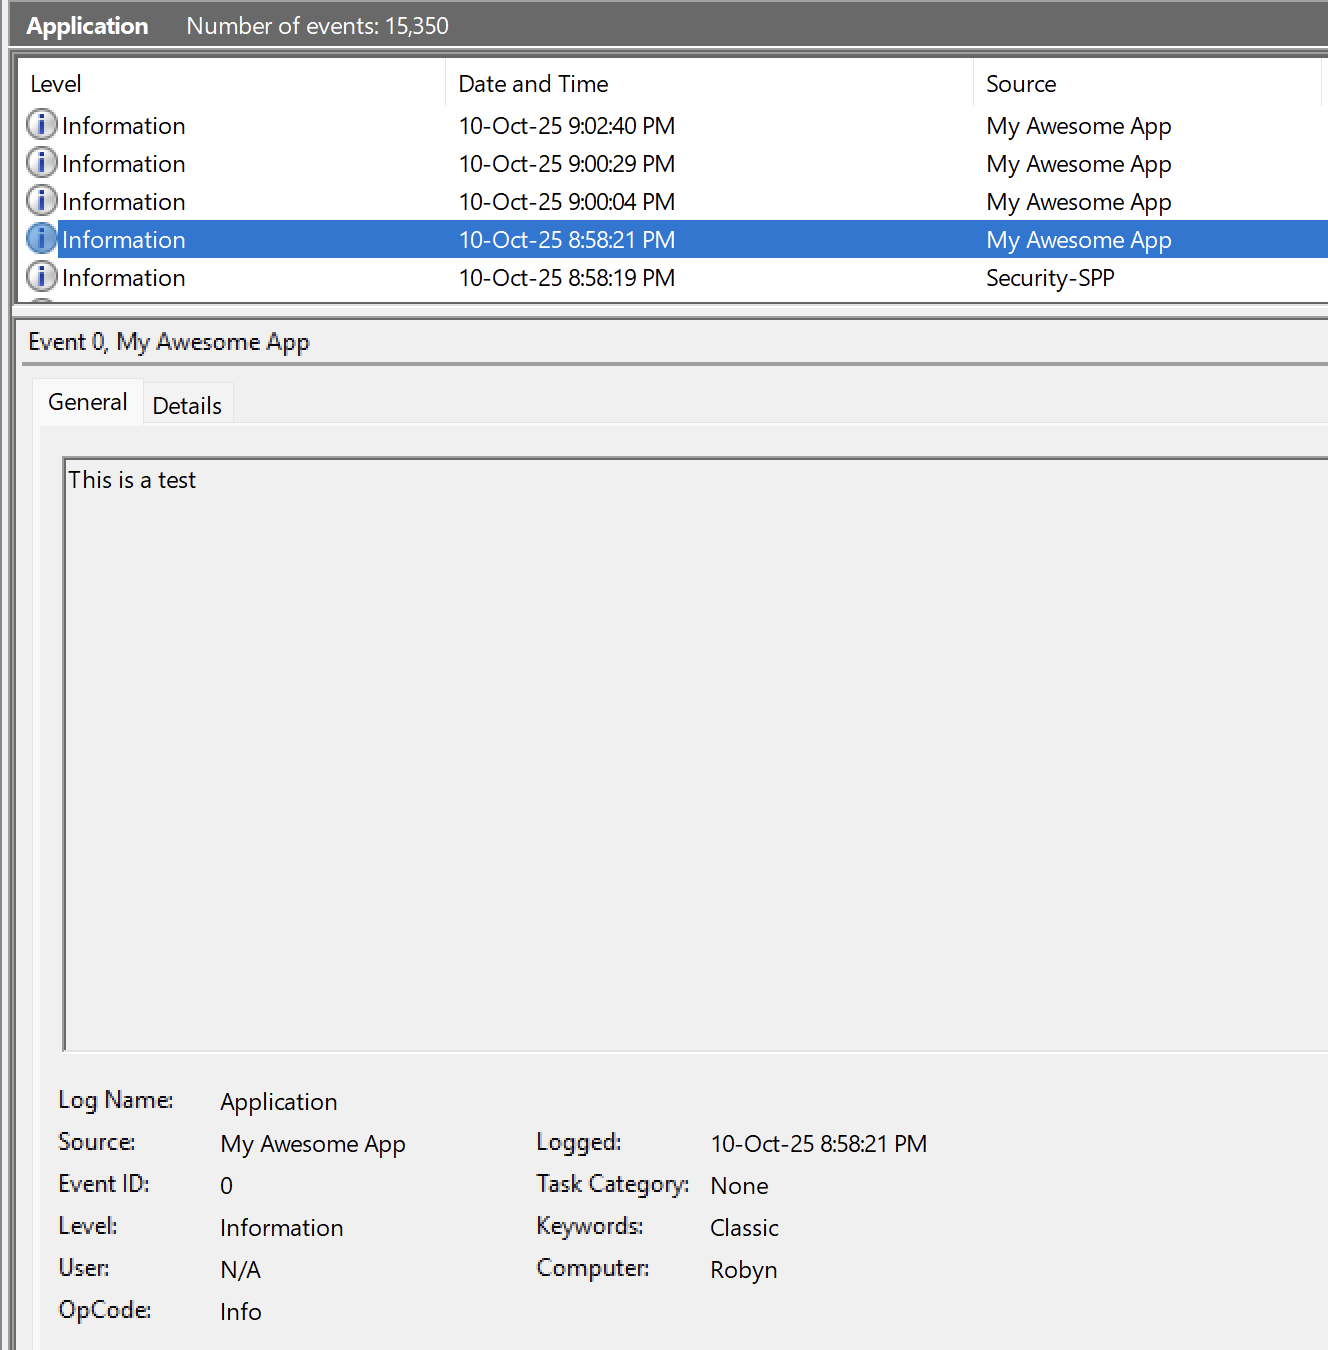Screen dimensions: 1328x1350
Task: Click the OpCode value 'Info'
Action: (x=241, y=1312)
